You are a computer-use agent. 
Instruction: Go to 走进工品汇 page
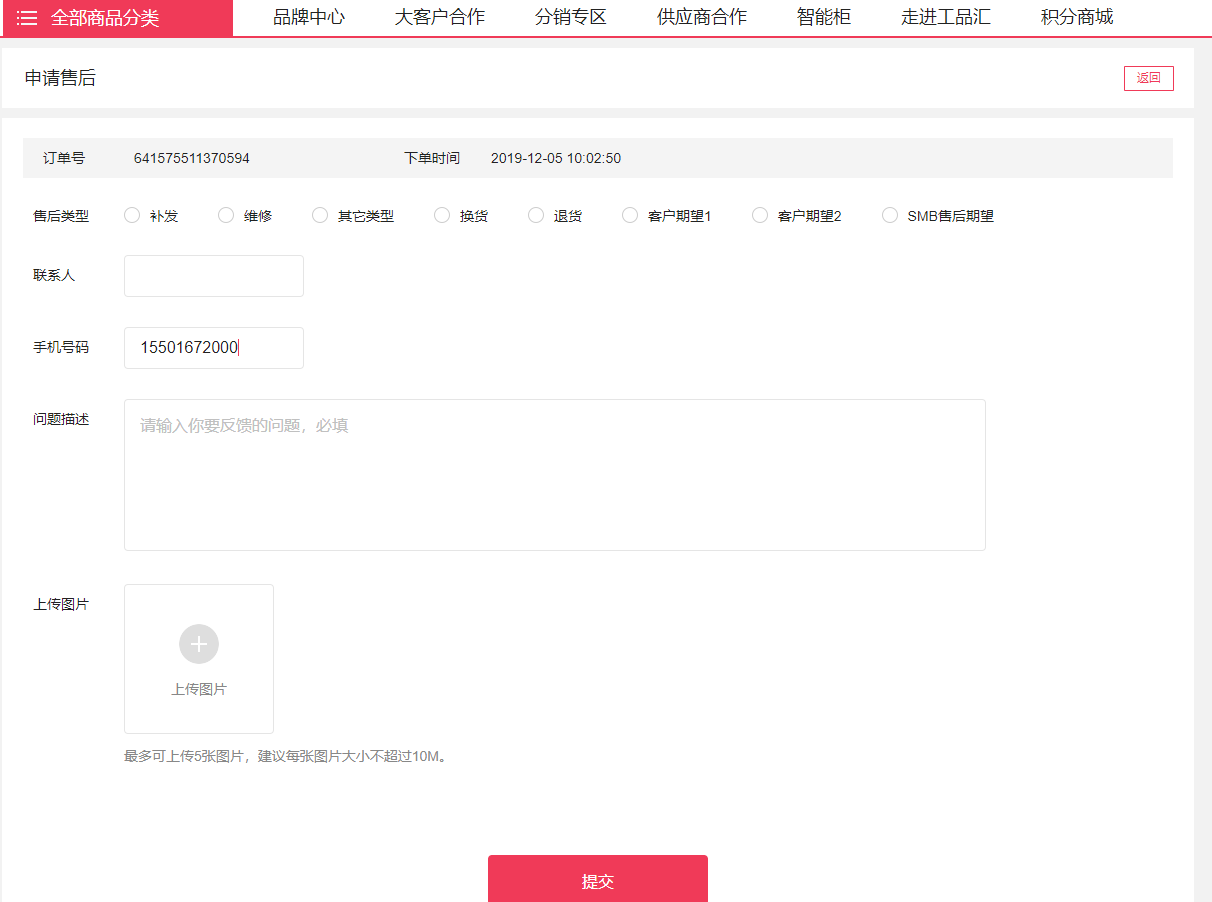point(946,17)
